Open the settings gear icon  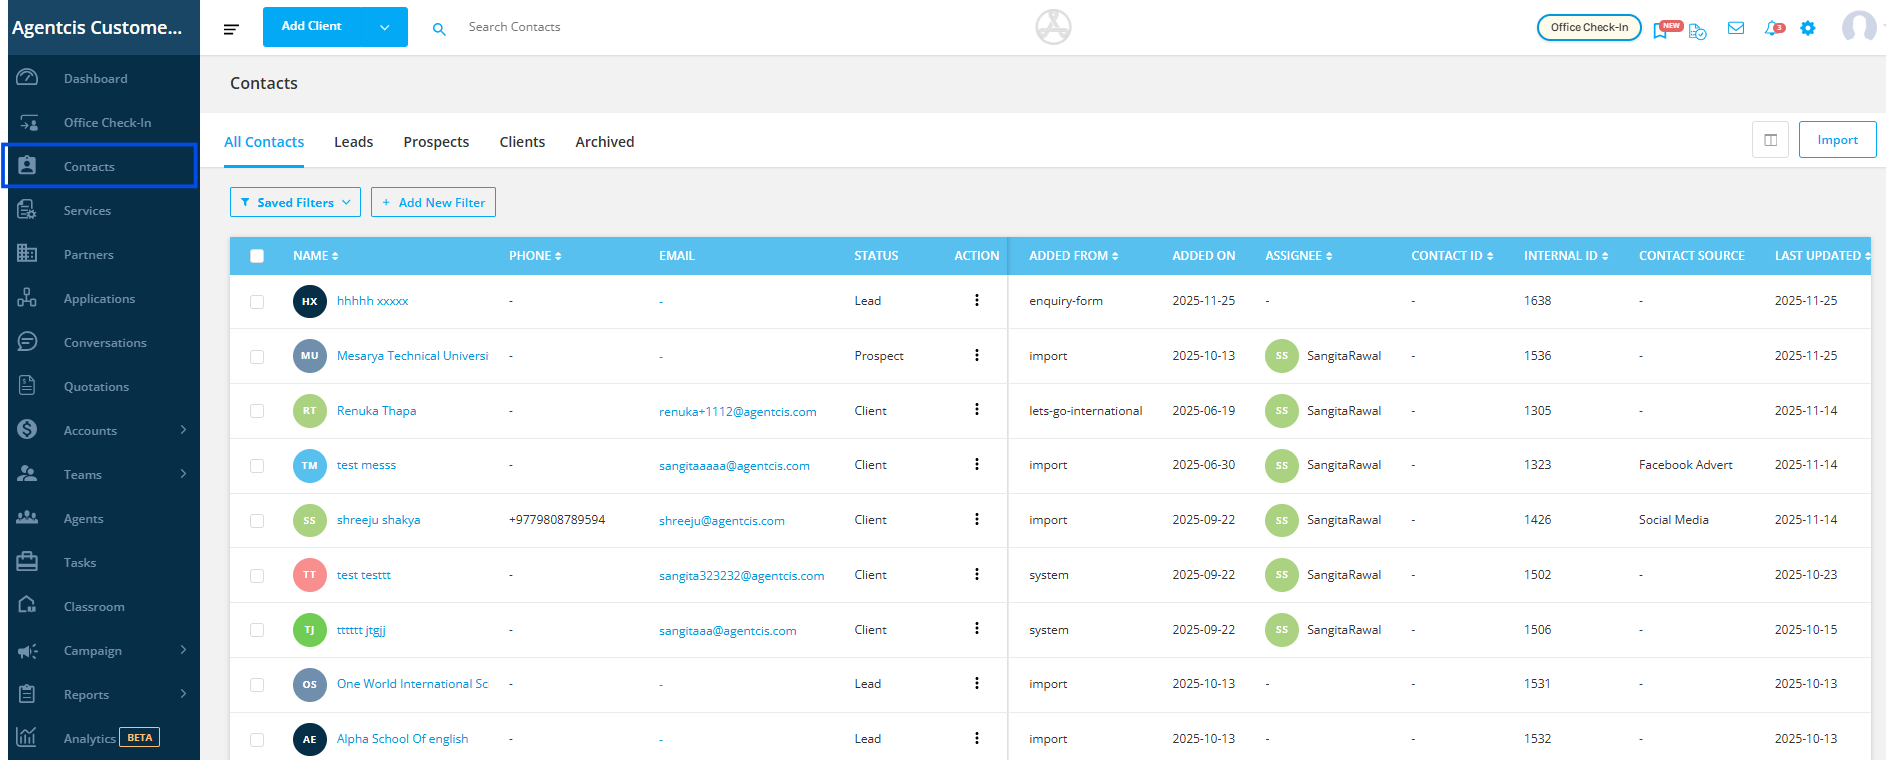click(x=1808, y=28)
